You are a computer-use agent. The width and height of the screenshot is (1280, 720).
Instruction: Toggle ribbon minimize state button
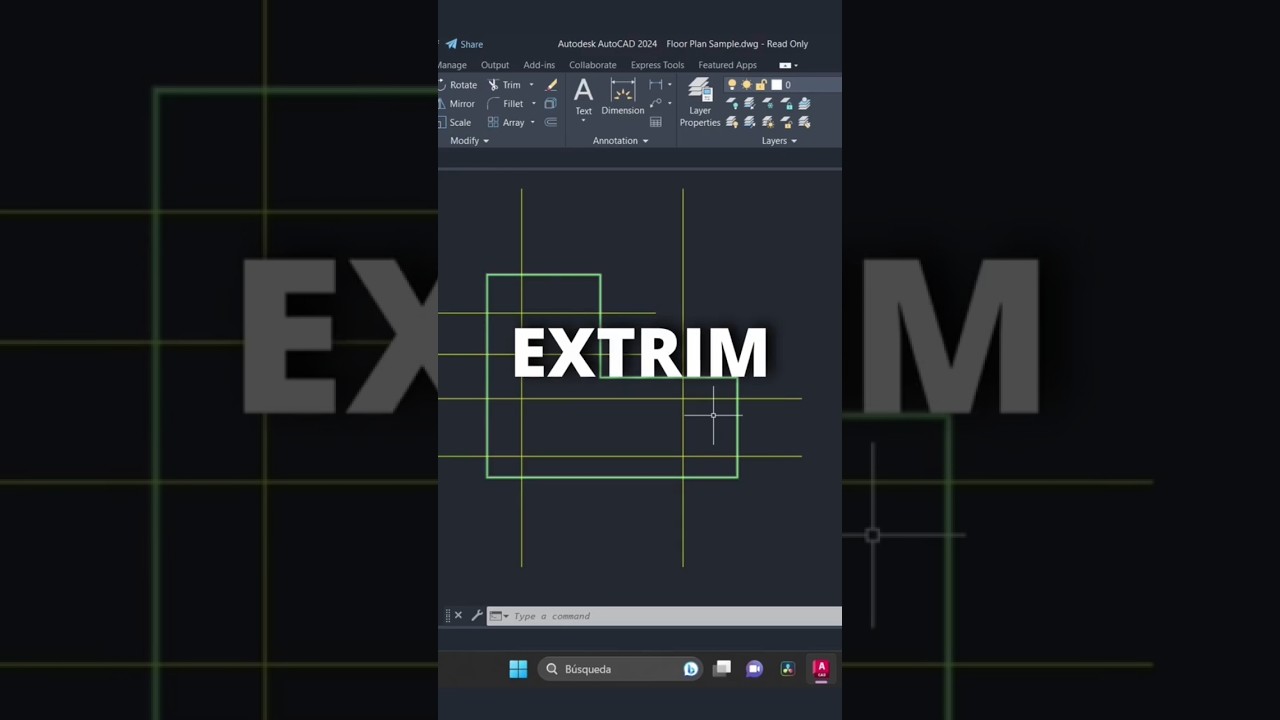785,65
